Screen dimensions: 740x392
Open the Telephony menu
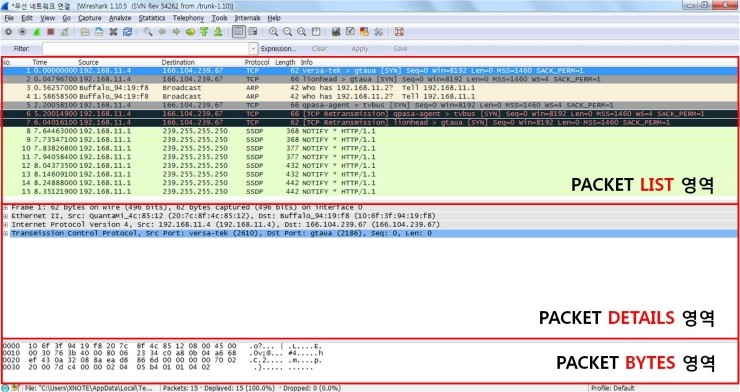click(188, 18)
